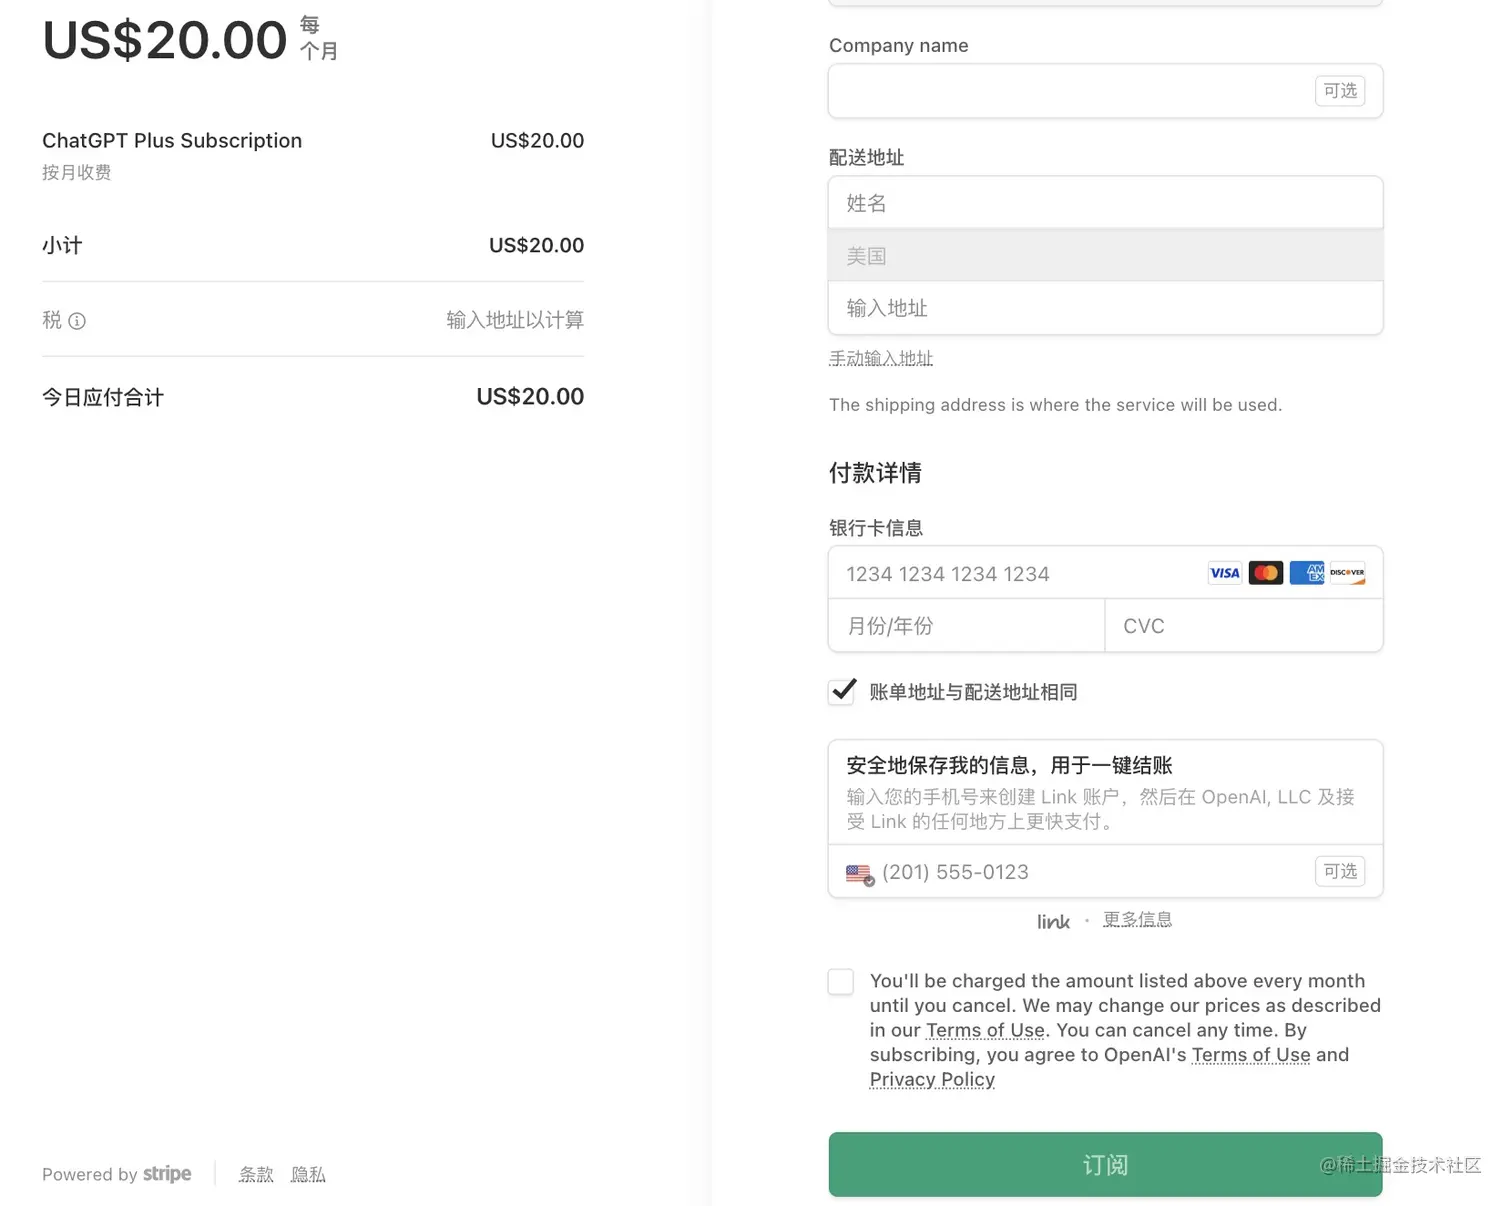
Task: Click the US flag icon on phone field
Action: click(858, 872)
